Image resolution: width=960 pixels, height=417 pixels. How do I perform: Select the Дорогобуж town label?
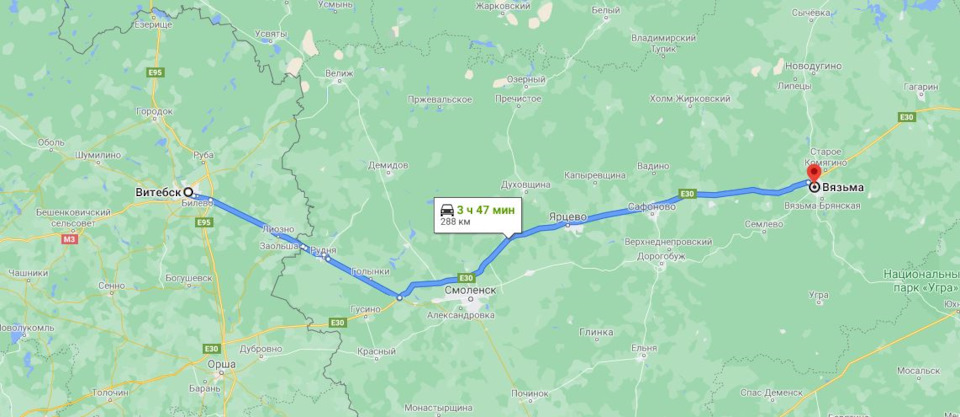[x=659, y=257]
